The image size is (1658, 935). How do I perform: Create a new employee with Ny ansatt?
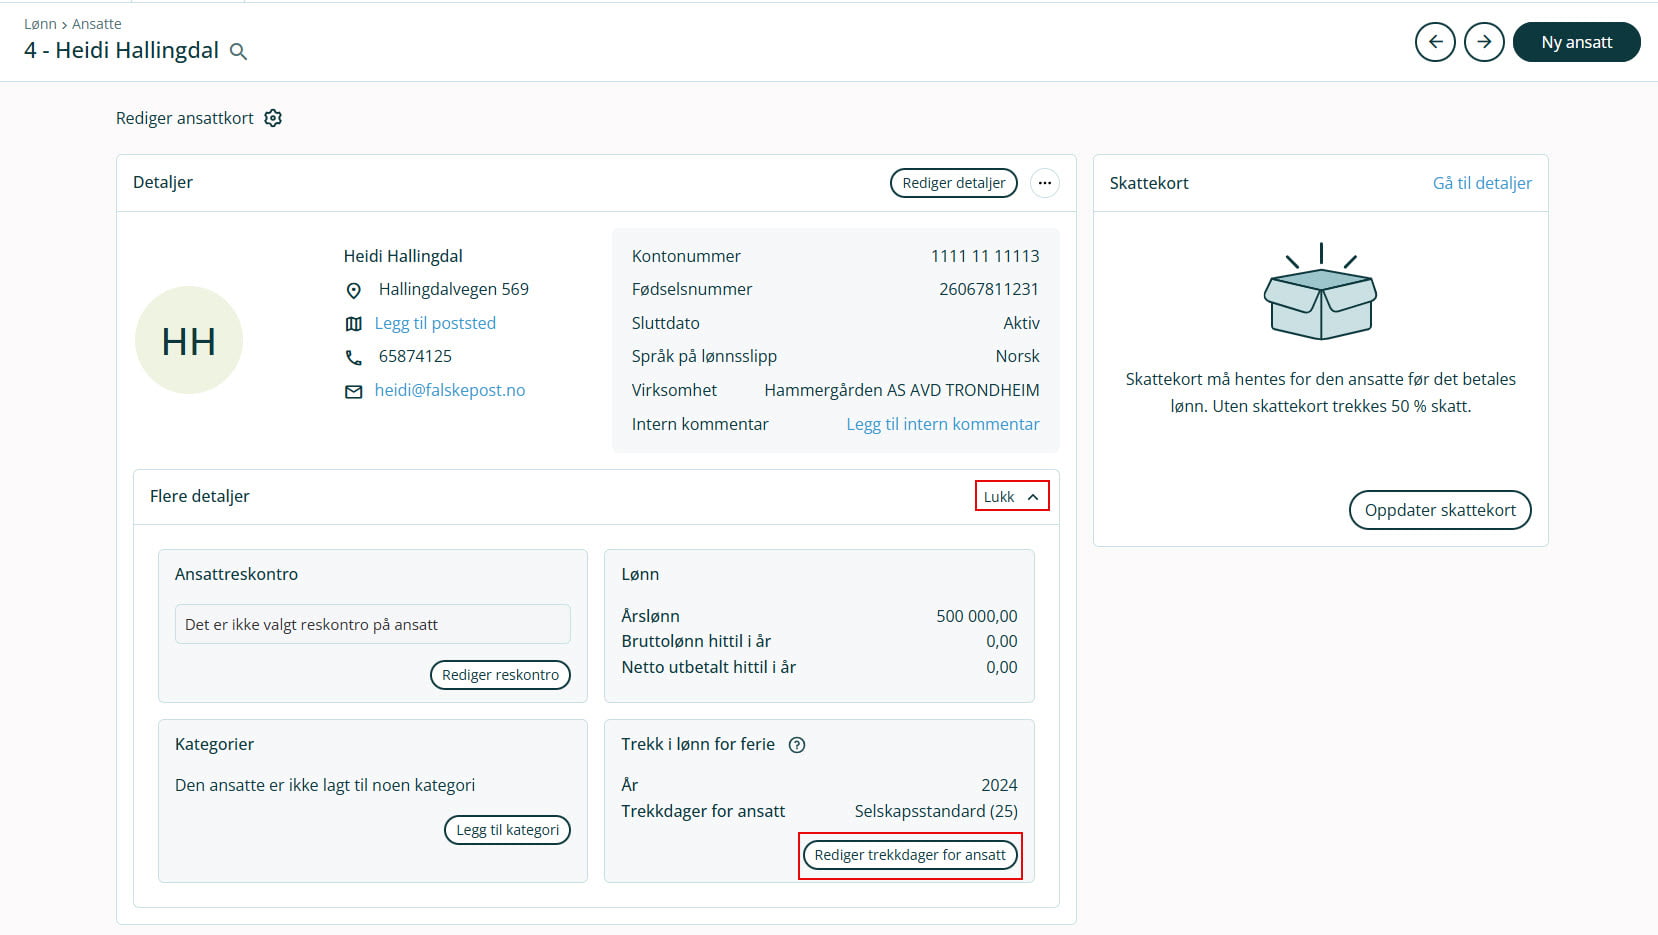pos(1576,42)
